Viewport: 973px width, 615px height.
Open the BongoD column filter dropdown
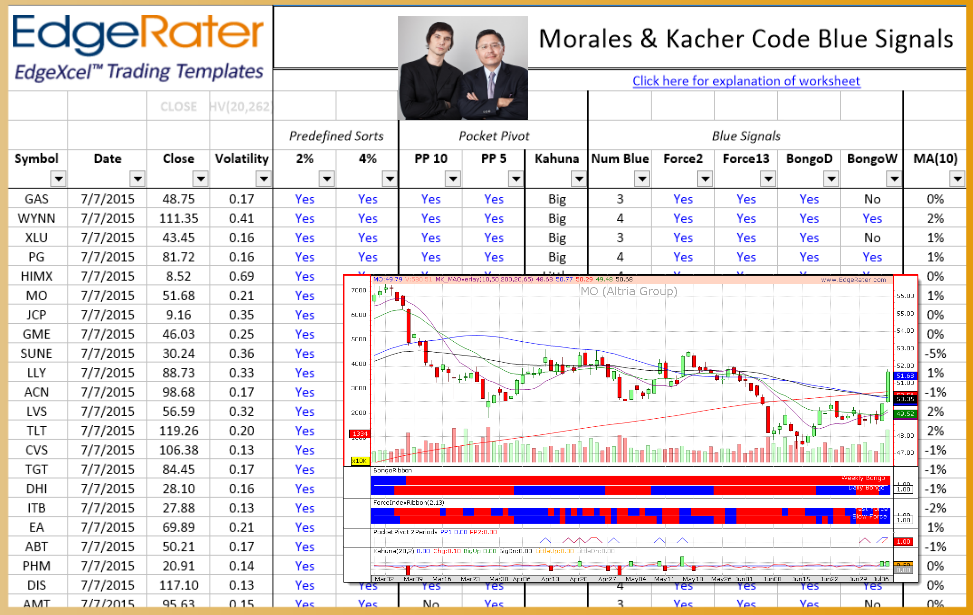(x=831, y=179)
